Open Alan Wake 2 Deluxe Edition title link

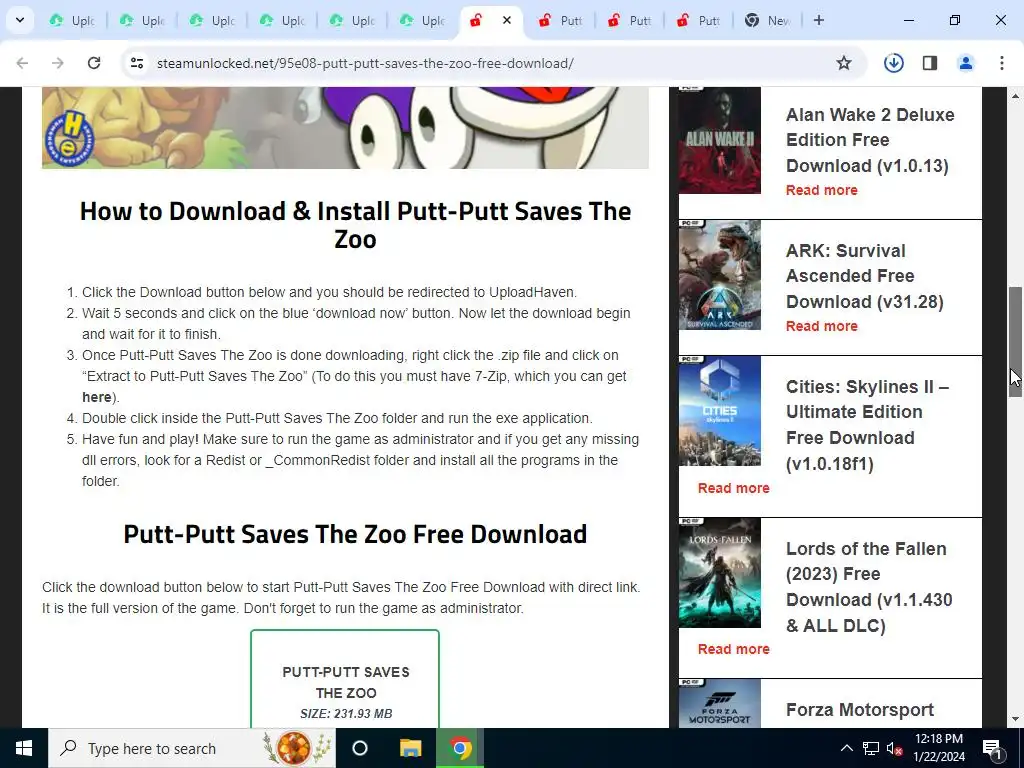[x=870, y=140]
